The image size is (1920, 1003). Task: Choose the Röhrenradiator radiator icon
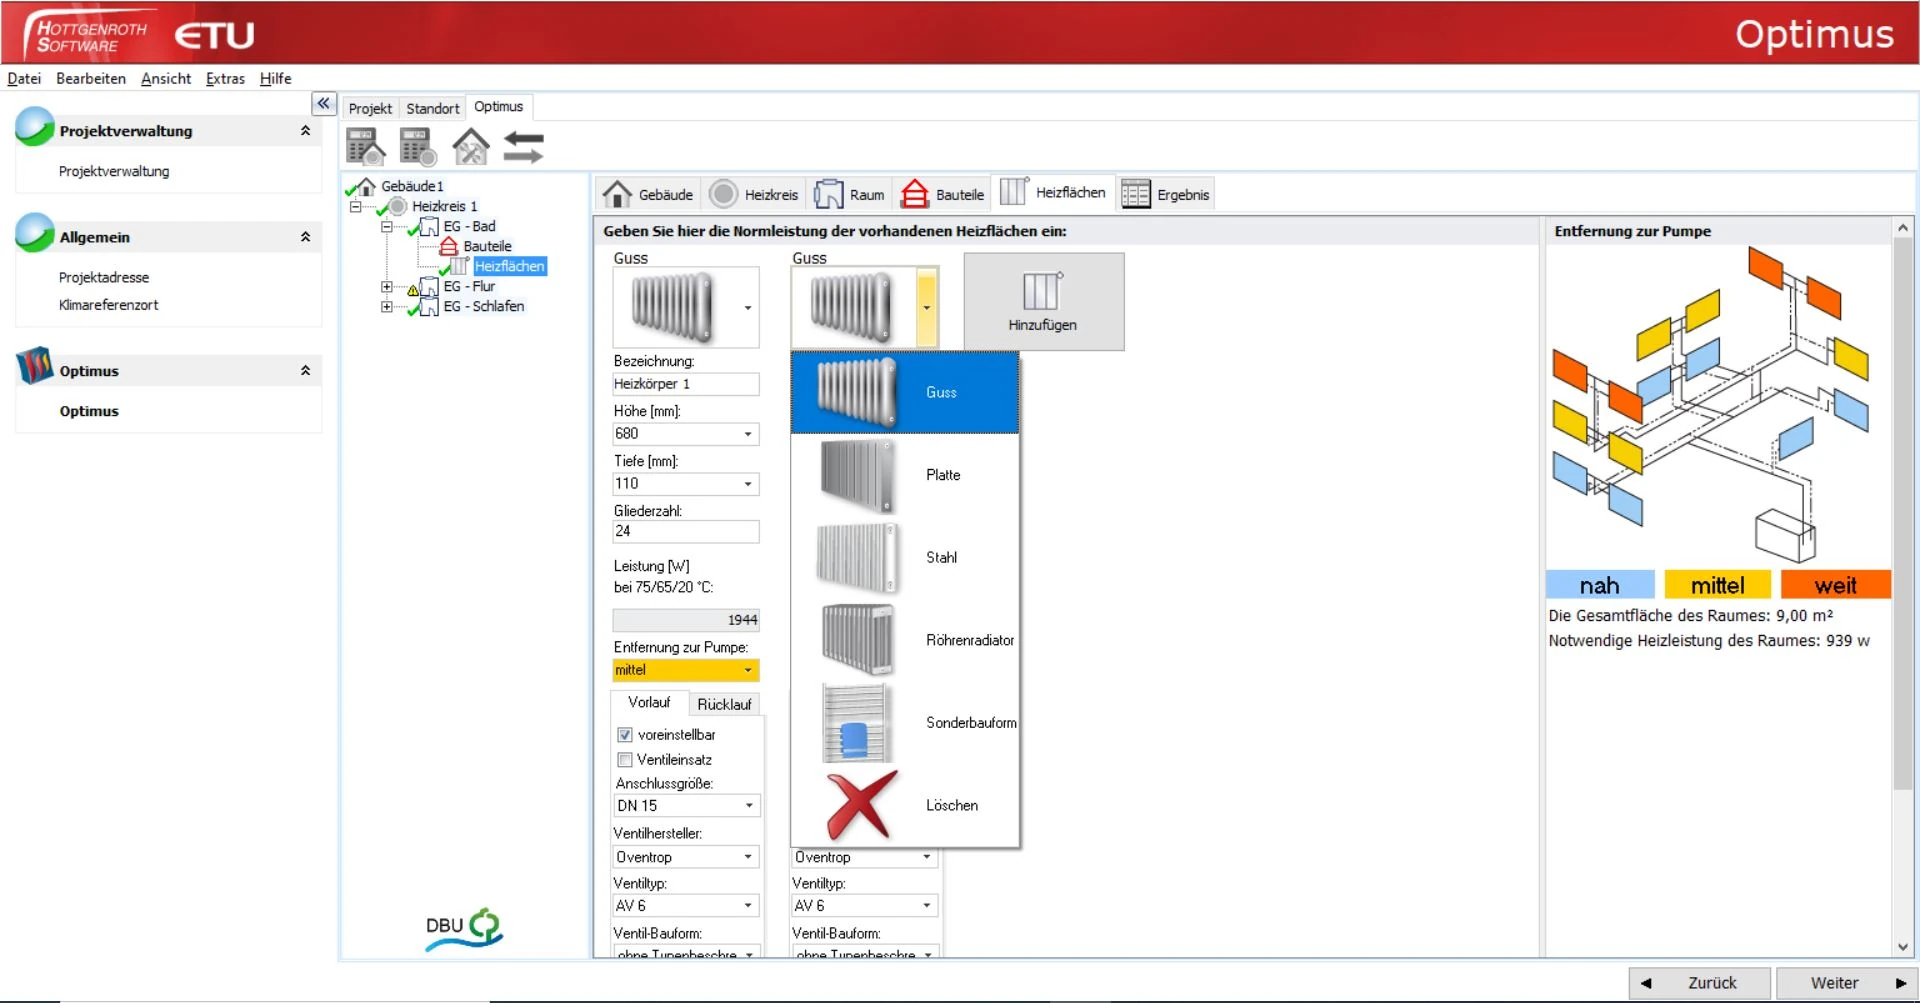(x=857, y=640)
